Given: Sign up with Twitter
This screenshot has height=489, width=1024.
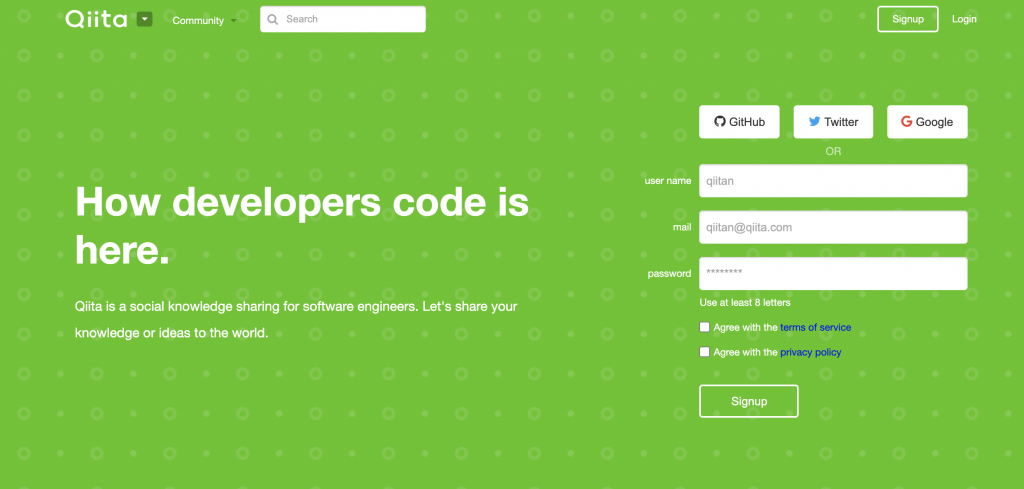Looking at the screenshot, I should 833,121.
